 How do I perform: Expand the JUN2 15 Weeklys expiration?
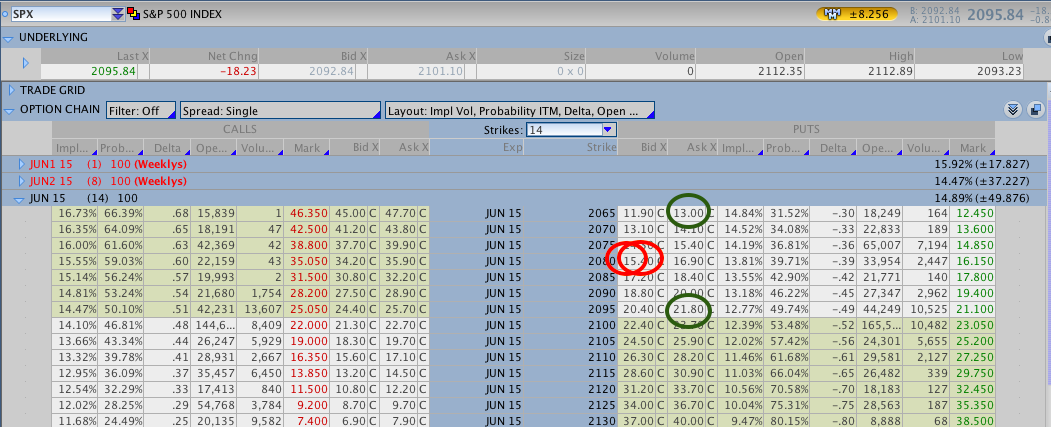pyautogui.click(x=21, y=181)
